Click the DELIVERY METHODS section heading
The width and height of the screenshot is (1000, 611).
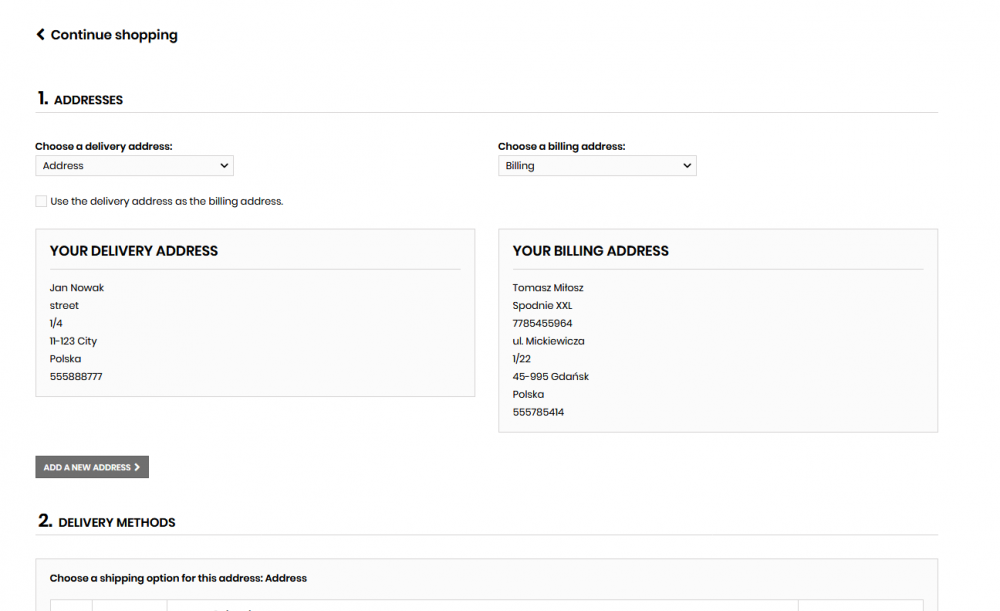[x=116, y=522]
